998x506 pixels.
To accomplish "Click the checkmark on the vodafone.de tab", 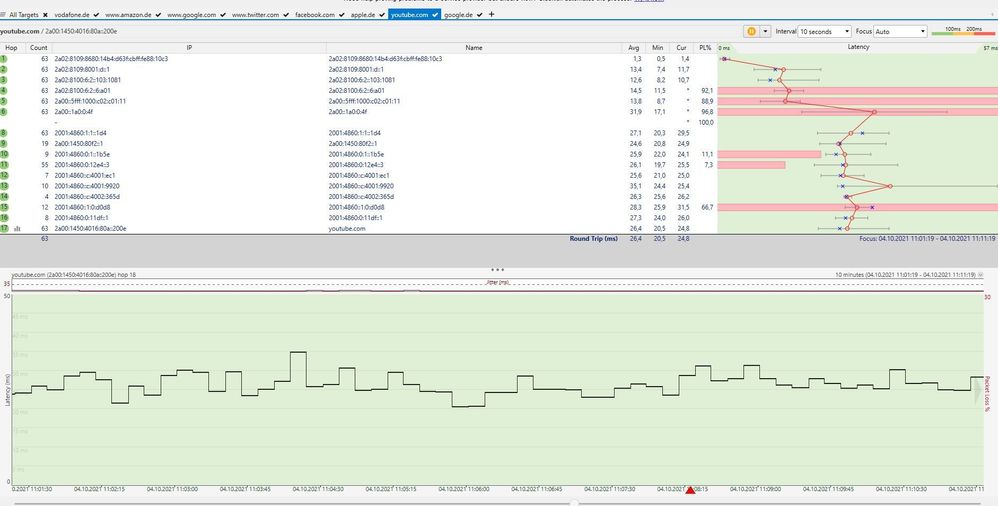I will 96,15.
